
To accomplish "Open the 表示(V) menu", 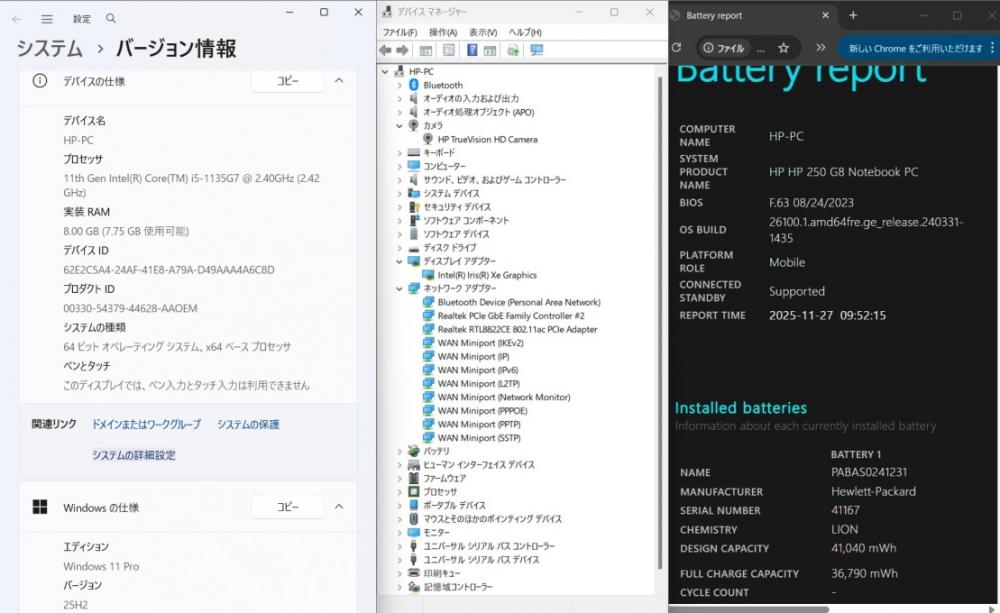I will (483, 33).
